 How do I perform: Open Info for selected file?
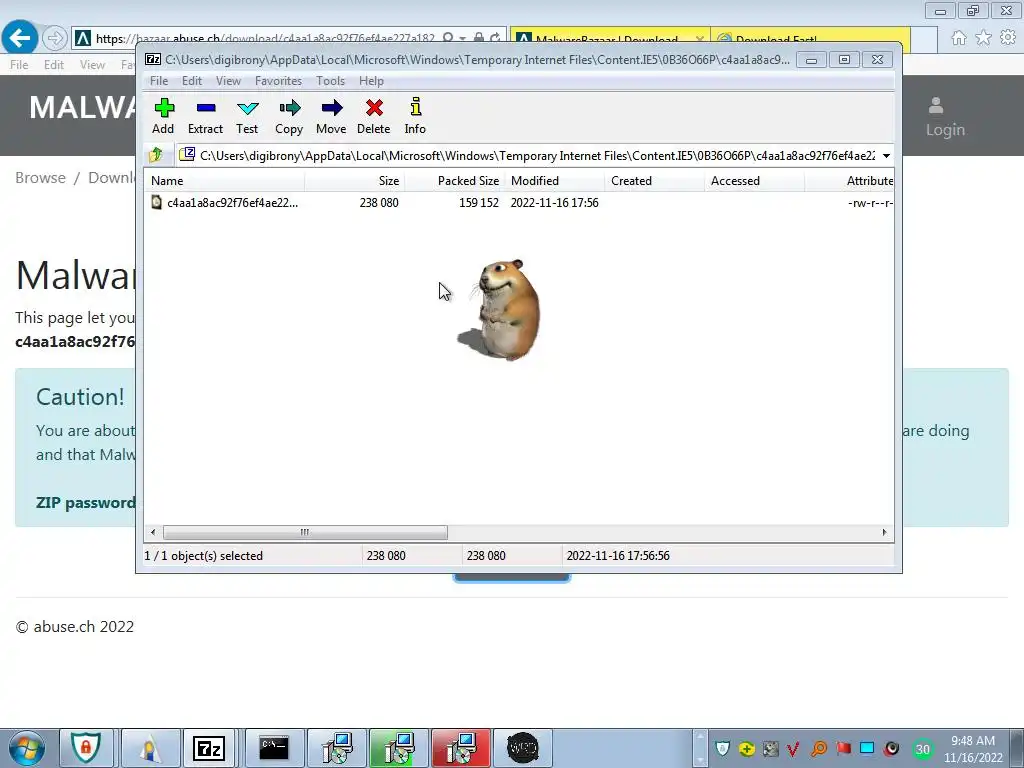[415, 116]
